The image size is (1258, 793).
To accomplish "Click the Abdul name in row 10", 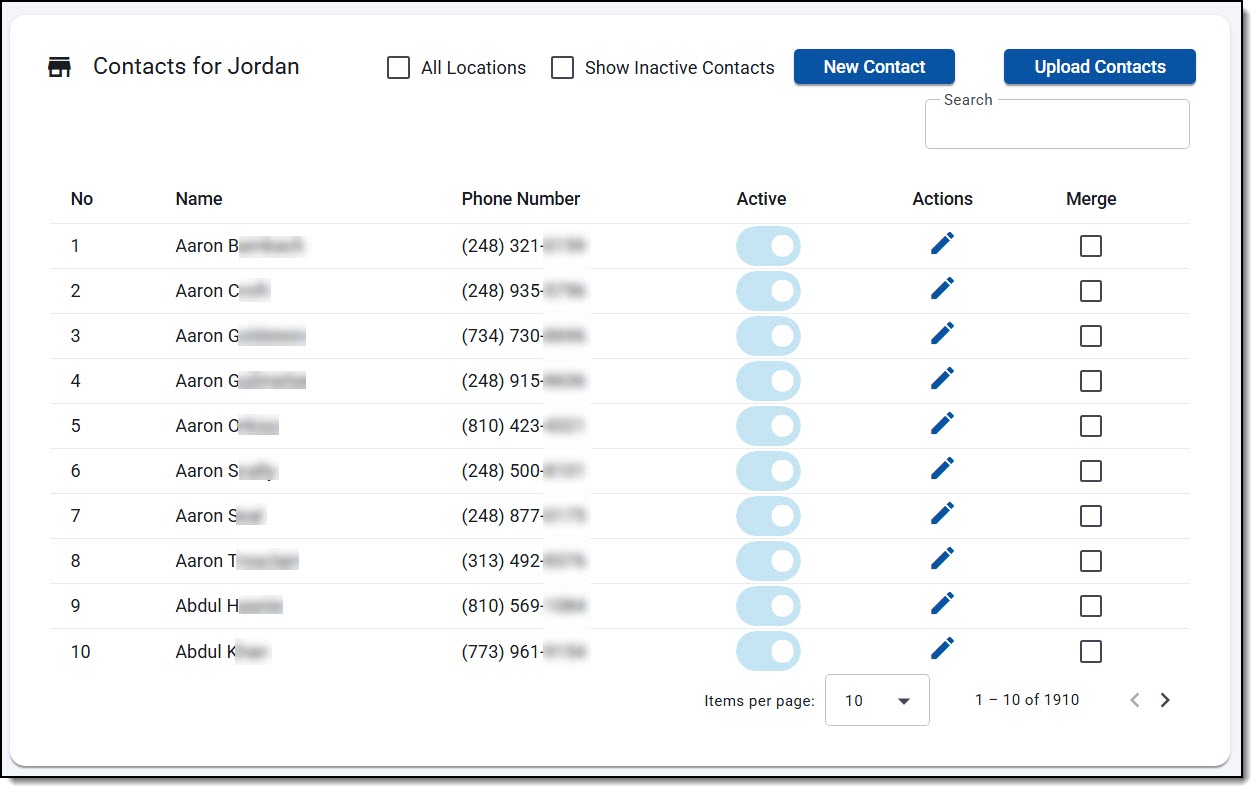I will click(223, 652).
